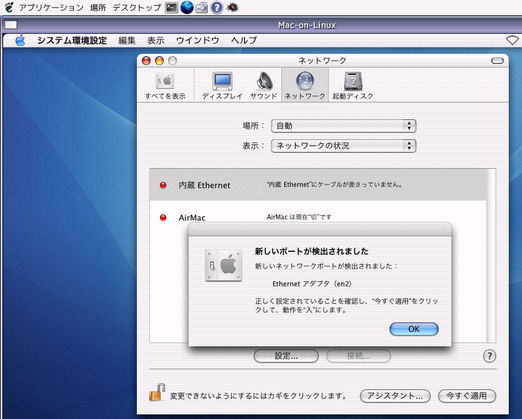Open the ディスプレイ preferences icon
This screenshot has height=419, width=522.
click(222, 86)
